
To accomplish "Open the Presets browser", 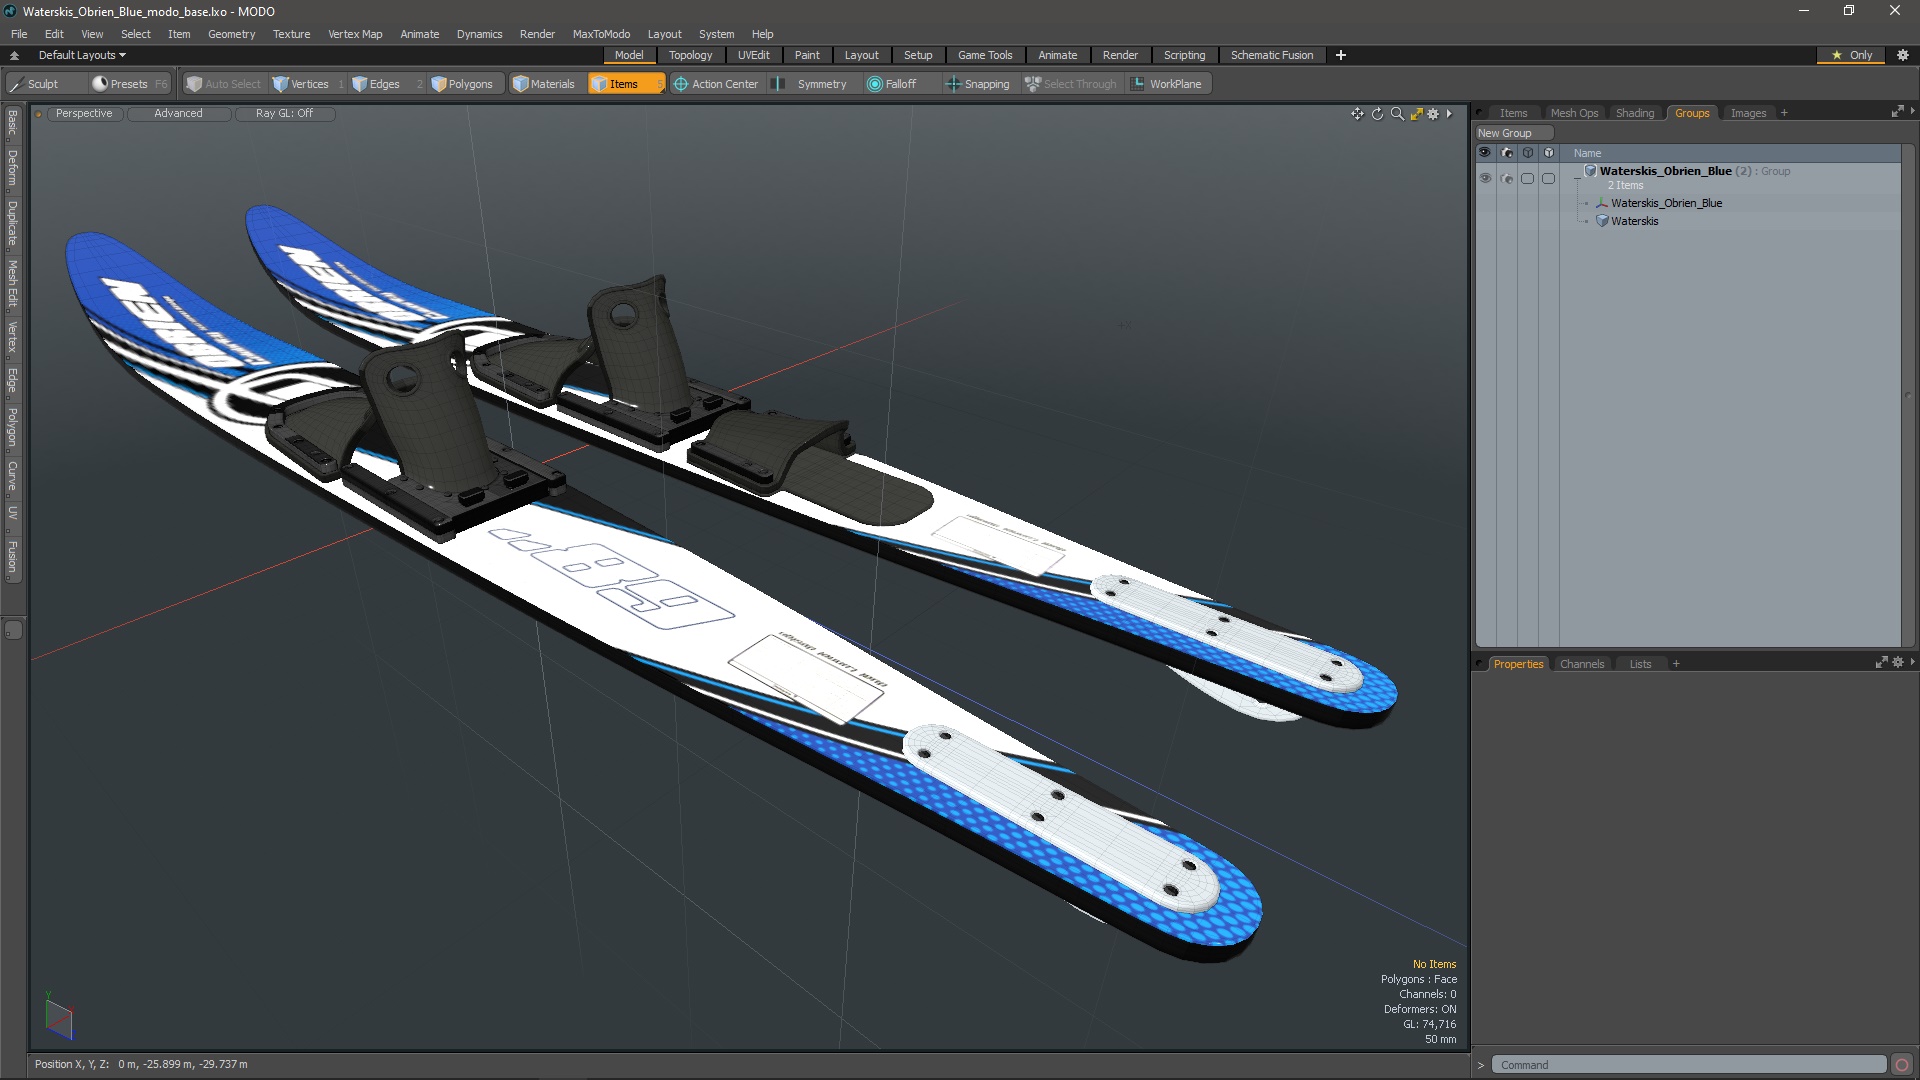I will [x=128, y=84].
